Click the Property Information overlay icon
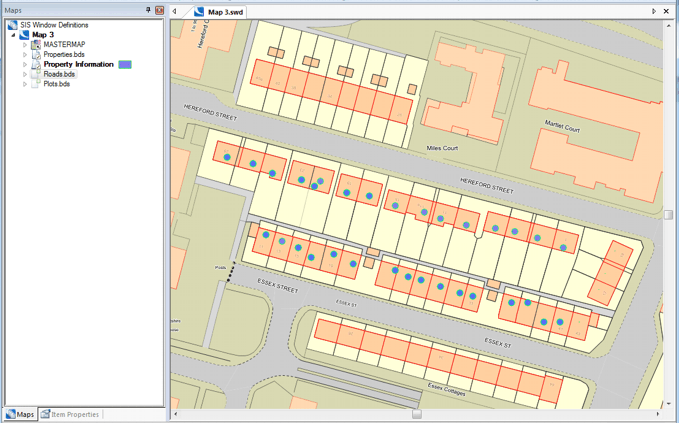The image size is (679, 423). 36,65
